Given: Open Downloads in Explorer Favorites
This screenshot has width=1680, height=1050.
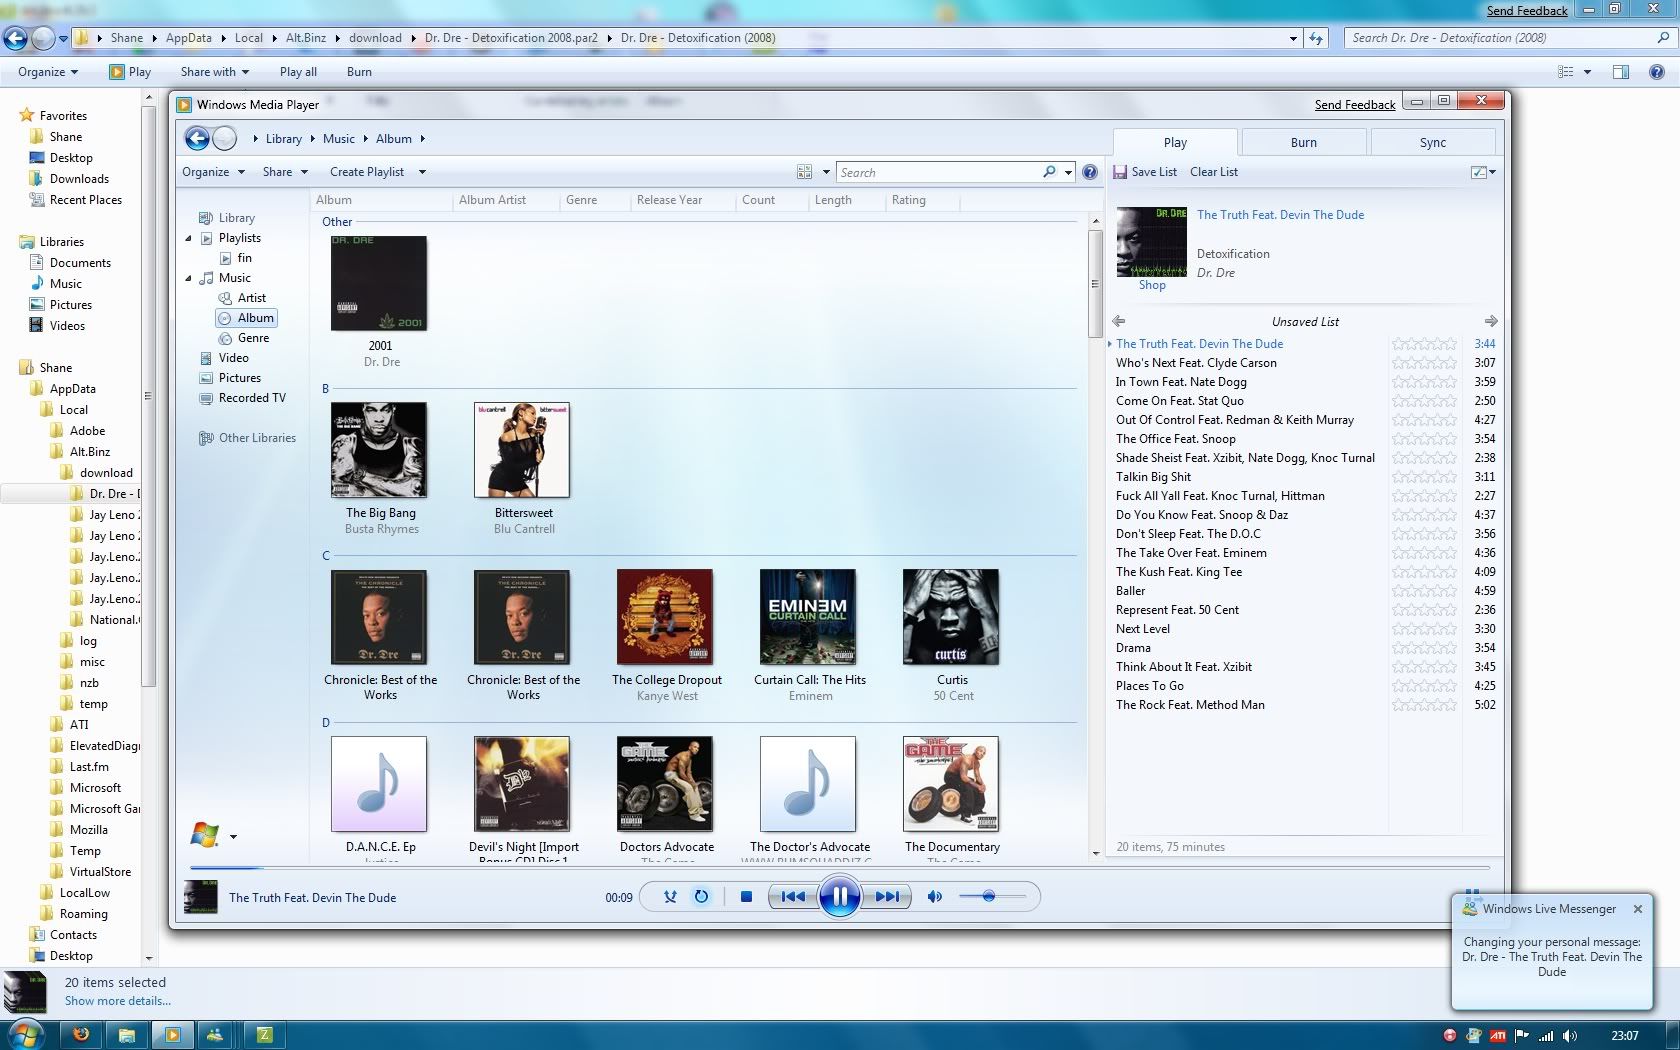Looking at the screenshot, I should (79, 179).
